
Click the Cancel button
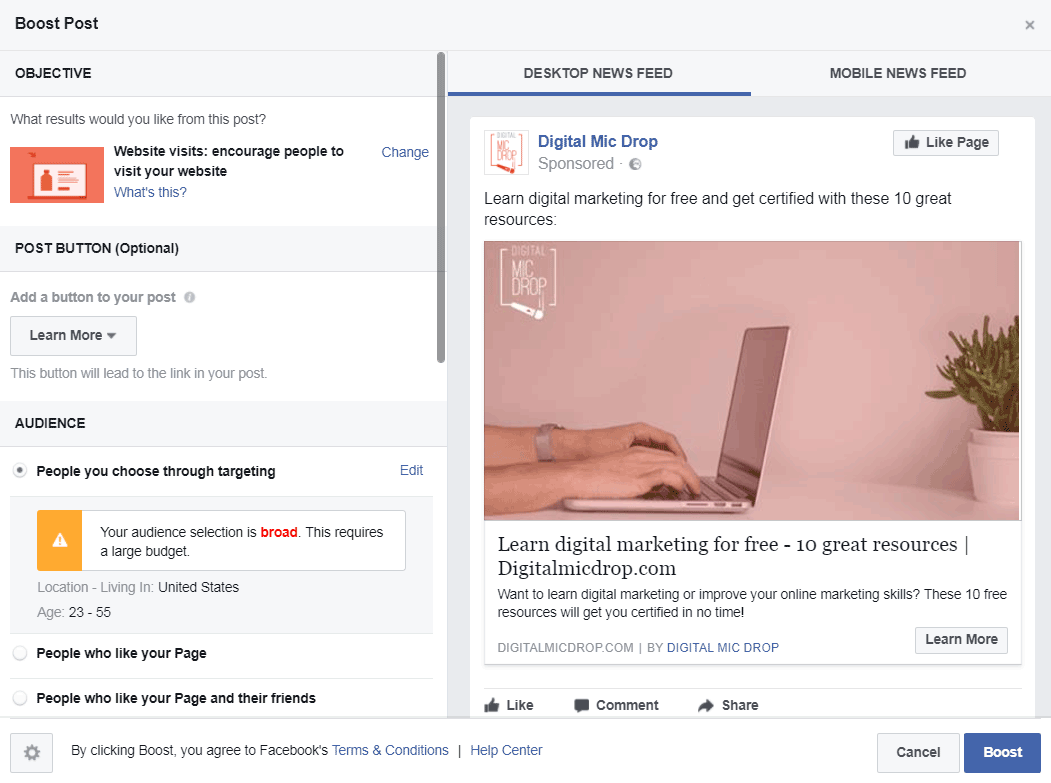(918, 752)
